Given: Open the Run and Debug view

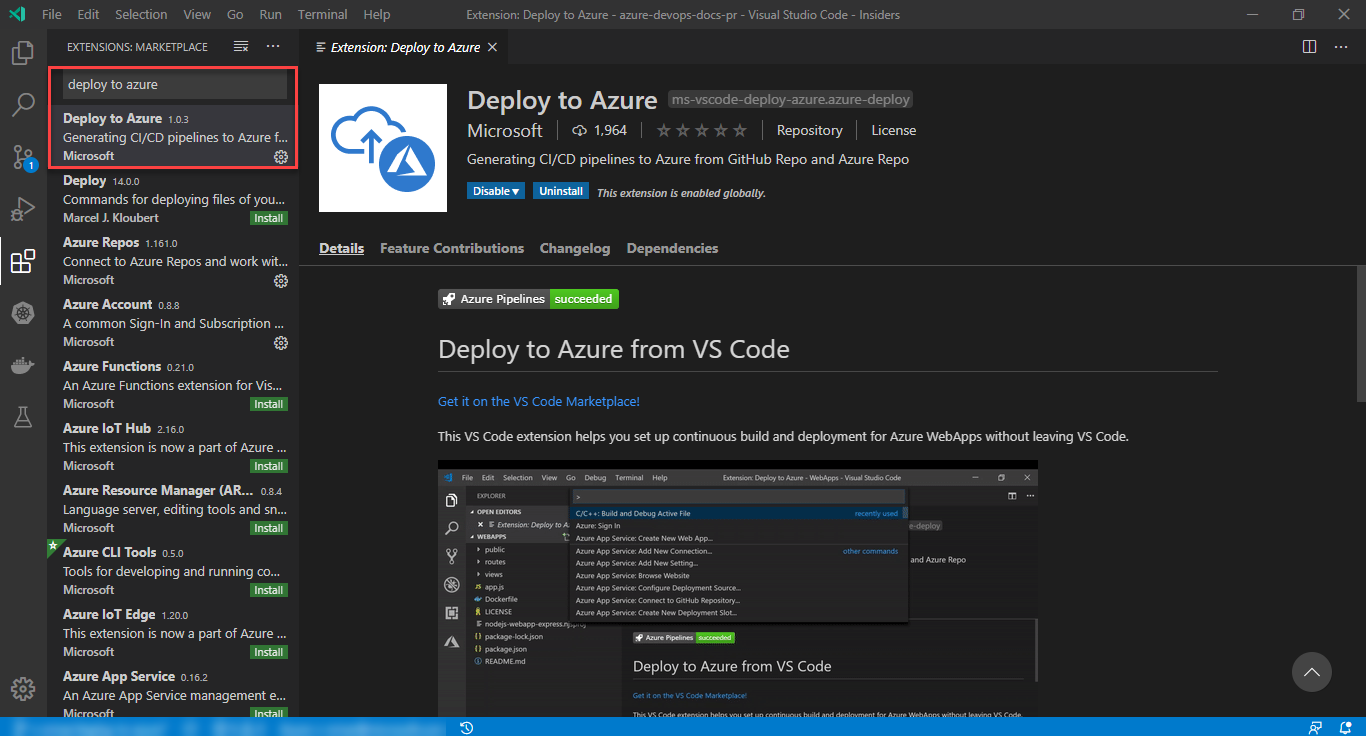Looking at the screenshot, I should 22,209.
